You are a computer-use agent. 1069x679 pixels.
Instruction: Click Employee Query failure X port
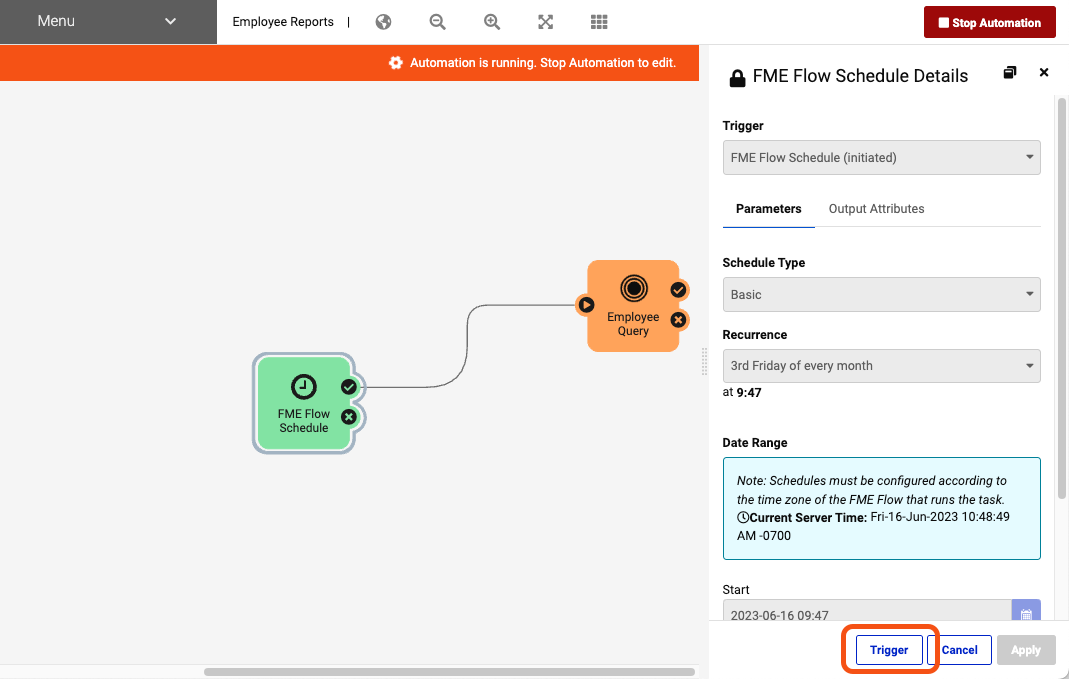(x=678, y=320)
